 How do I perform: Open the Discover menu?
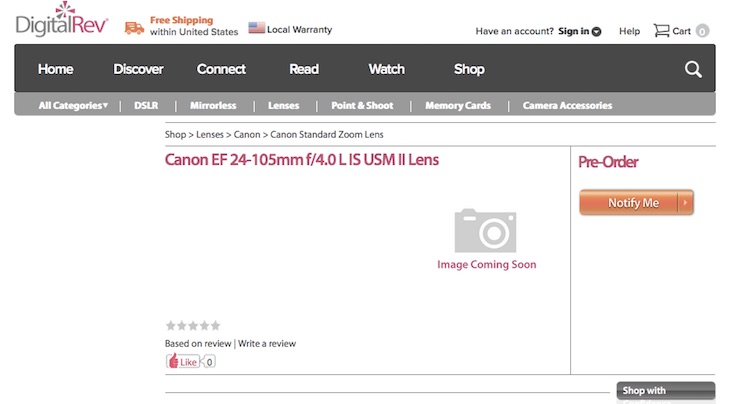[x=138, y=69]
